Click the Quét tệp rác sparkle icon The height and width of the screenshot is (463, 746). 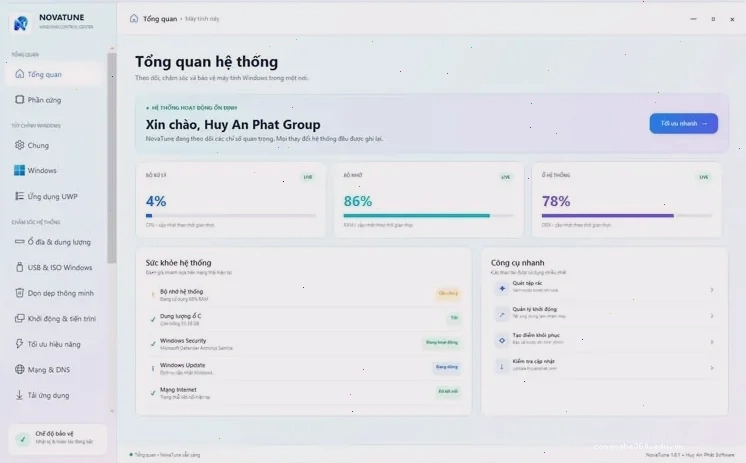(x=502, y=288)
